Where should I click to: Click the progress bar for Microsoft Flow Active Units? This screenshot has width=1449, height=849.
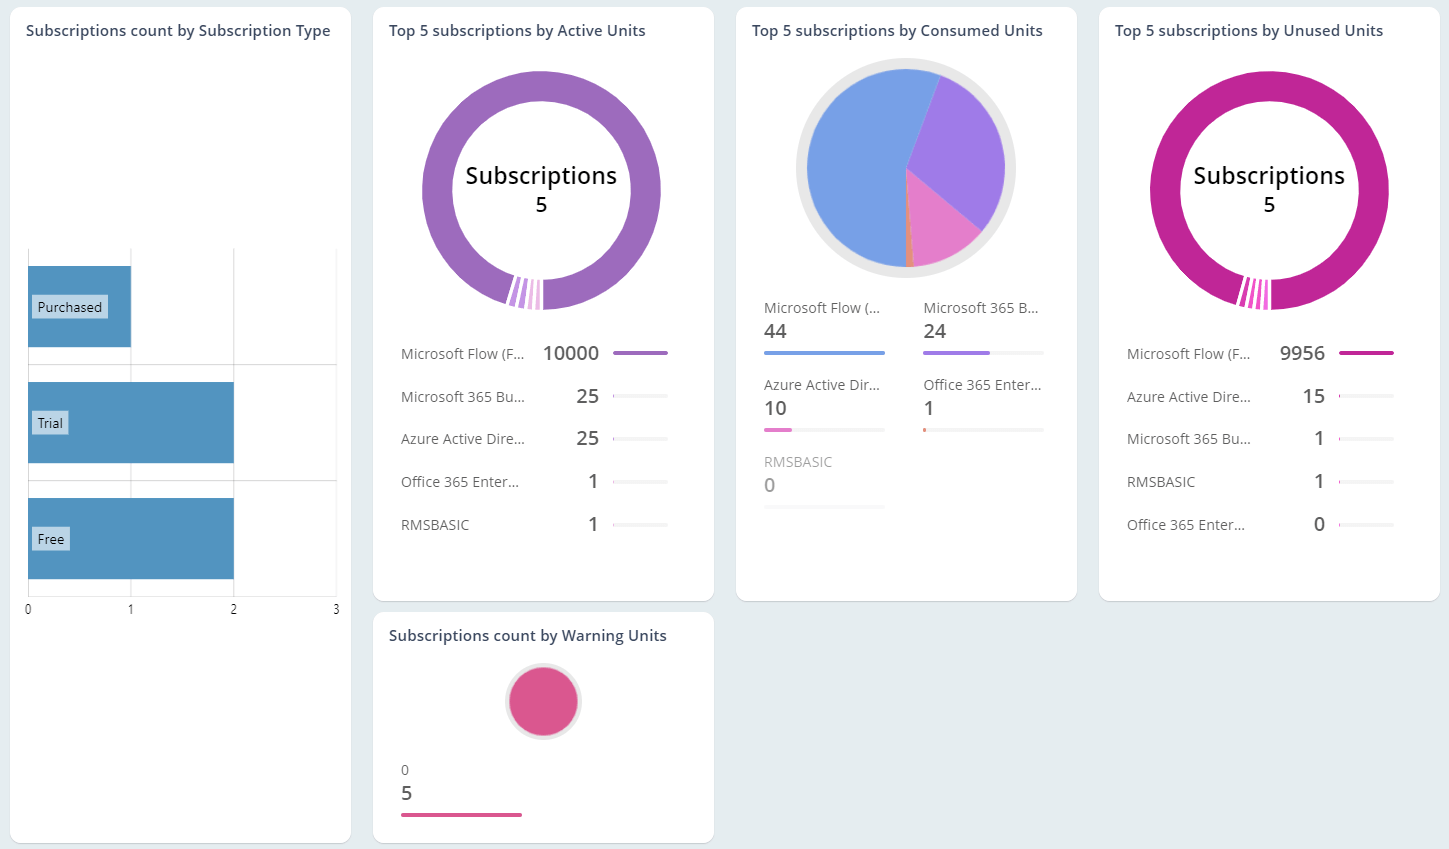(x=640, y=353)
